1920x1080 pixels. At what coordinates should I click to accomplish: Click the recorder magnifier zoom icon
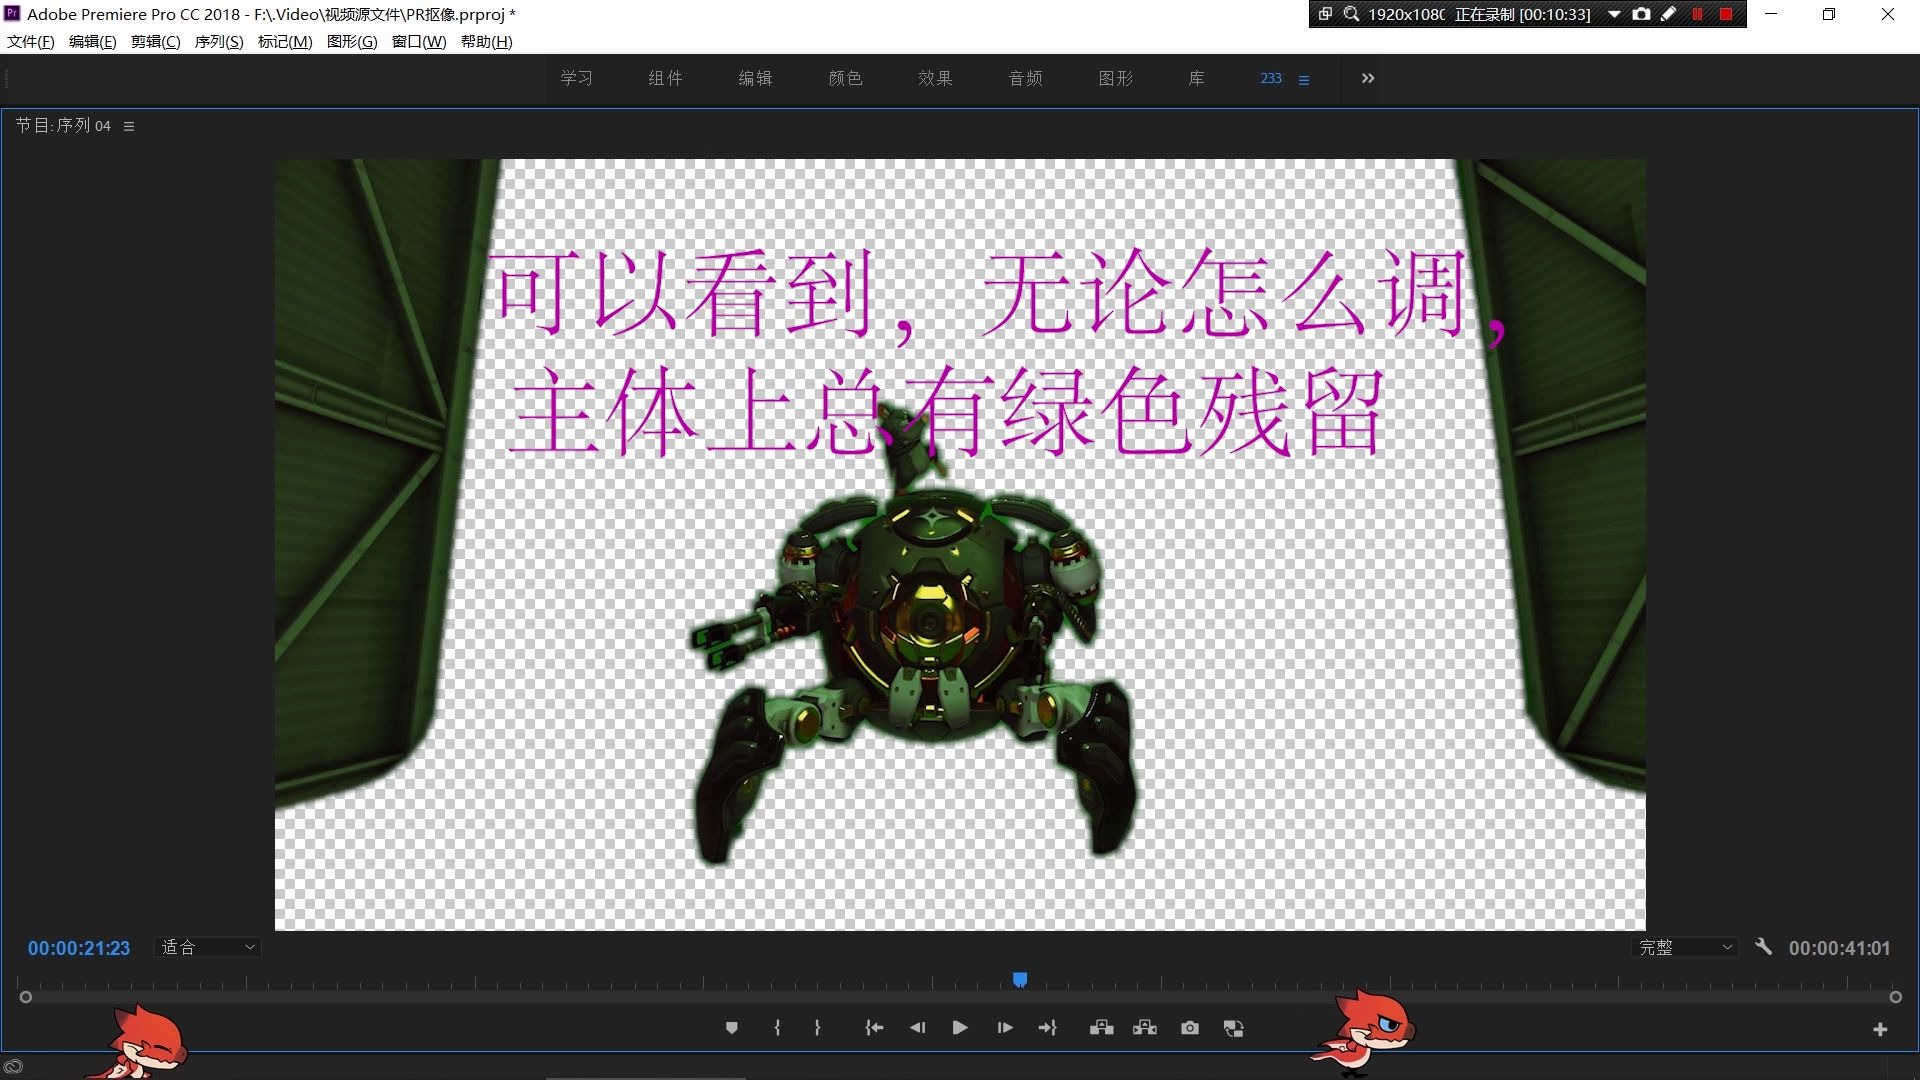point(1351,14)
